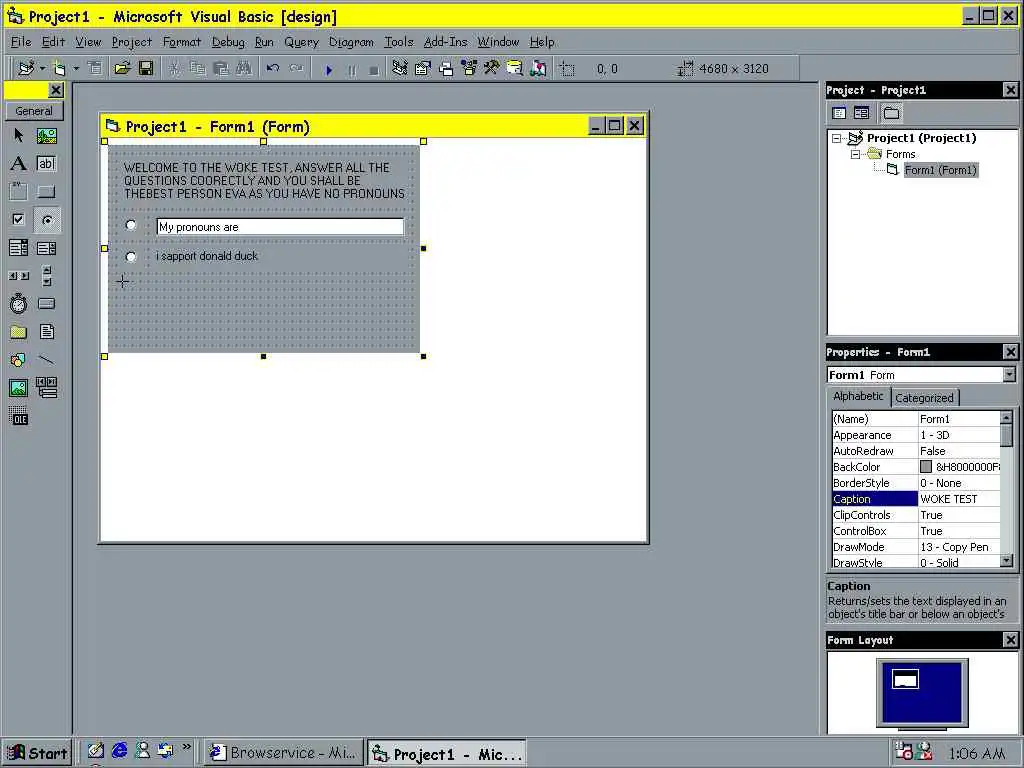Image resolution: width=1024 pixels, height=768 pixels.
Task: Select the Data control tool
Action: 46,387
